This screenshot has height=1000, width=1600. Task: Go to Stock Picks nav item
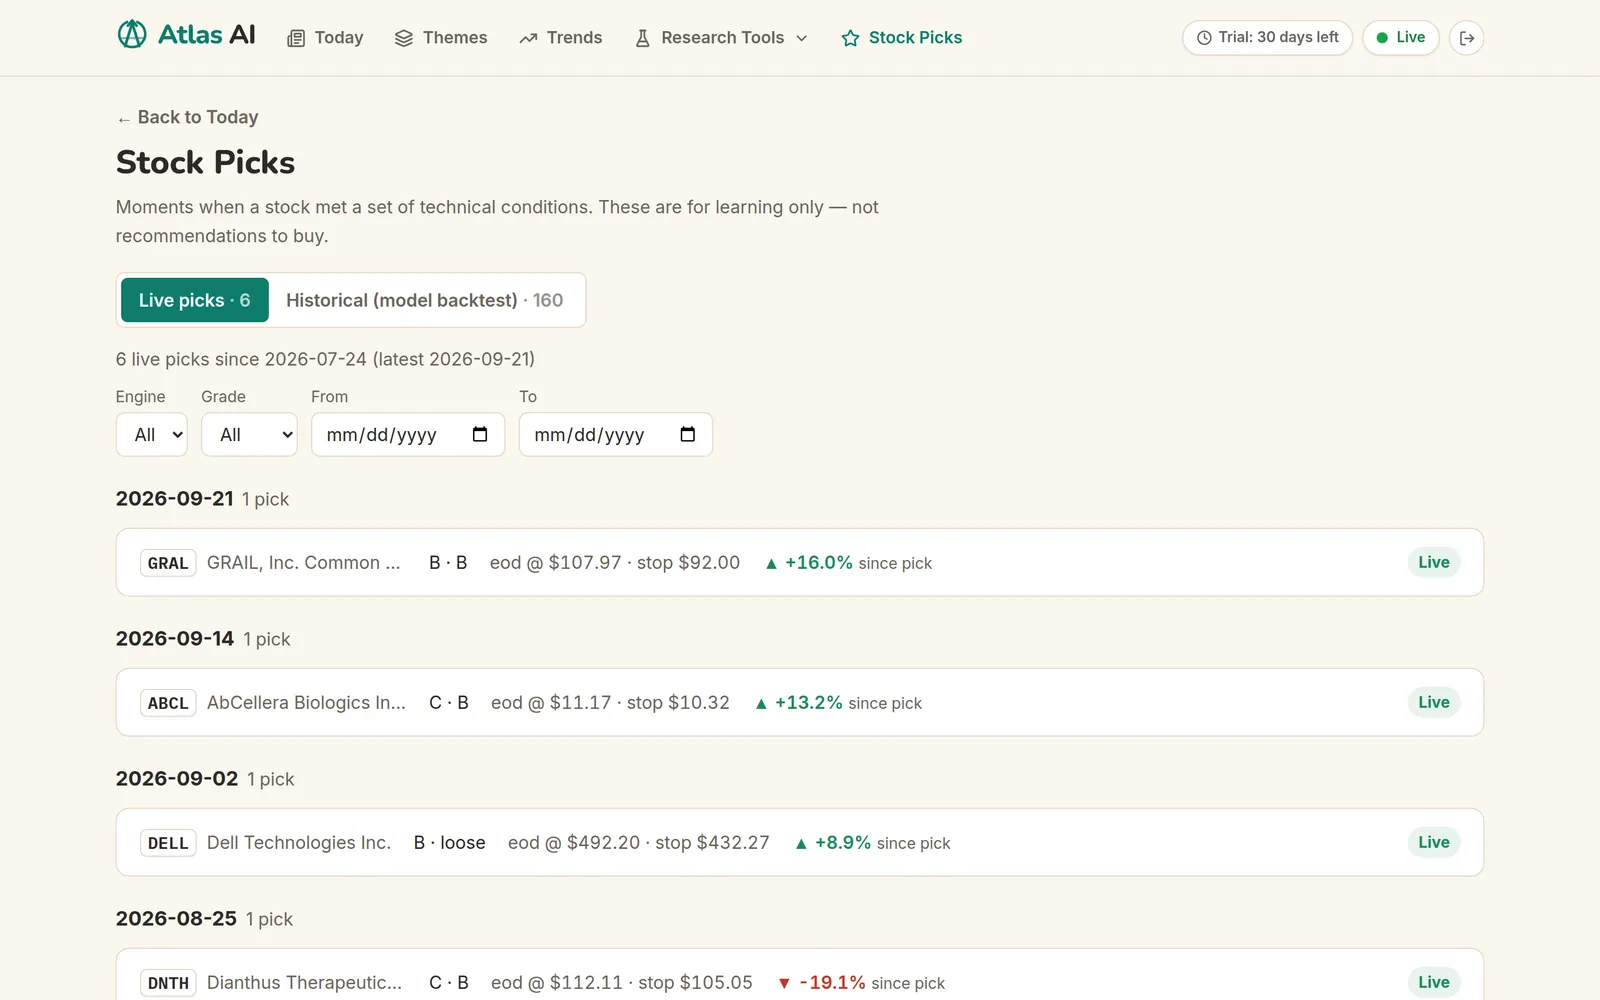(902, 38)
